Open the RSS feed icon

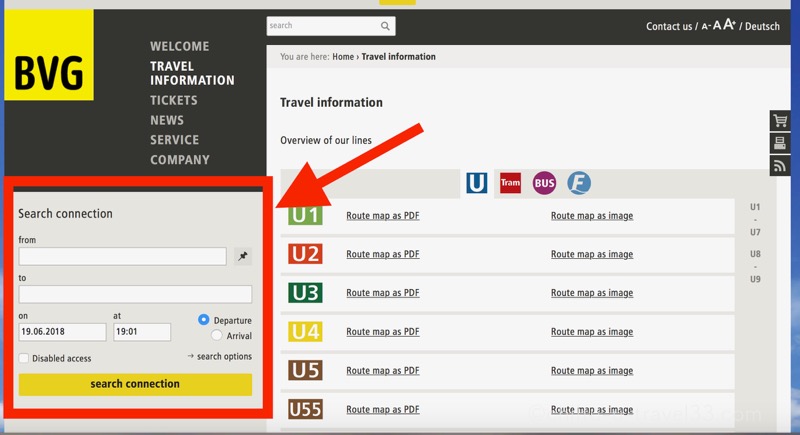(x=780, y=166)
